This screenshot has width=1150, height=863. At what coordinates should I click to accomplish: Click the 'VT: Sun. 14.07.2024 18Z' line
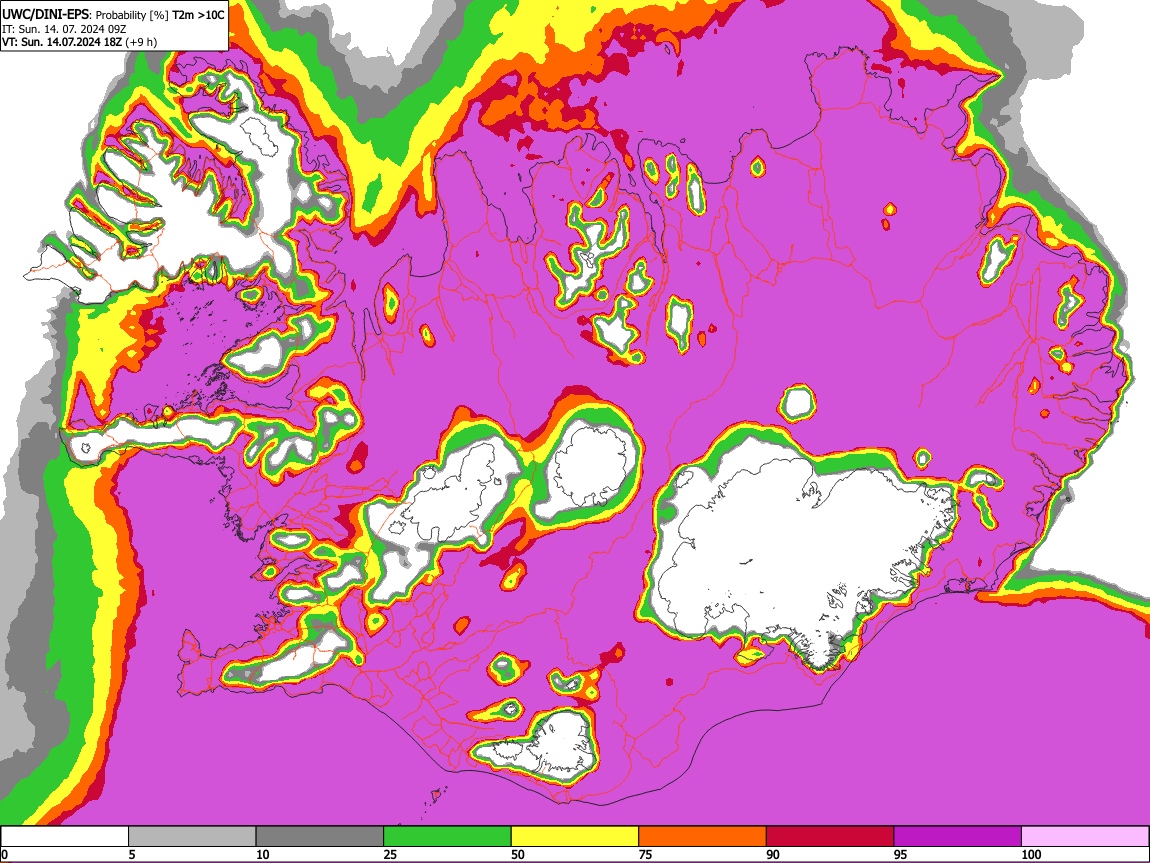62,42
